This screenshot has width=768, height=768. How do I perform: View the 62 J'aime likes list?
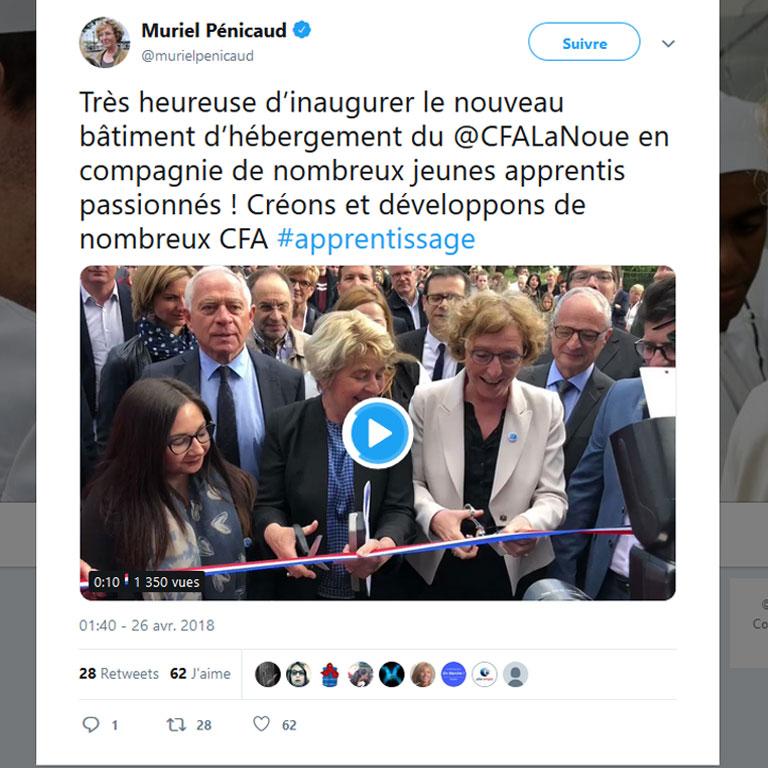(200, 673)
